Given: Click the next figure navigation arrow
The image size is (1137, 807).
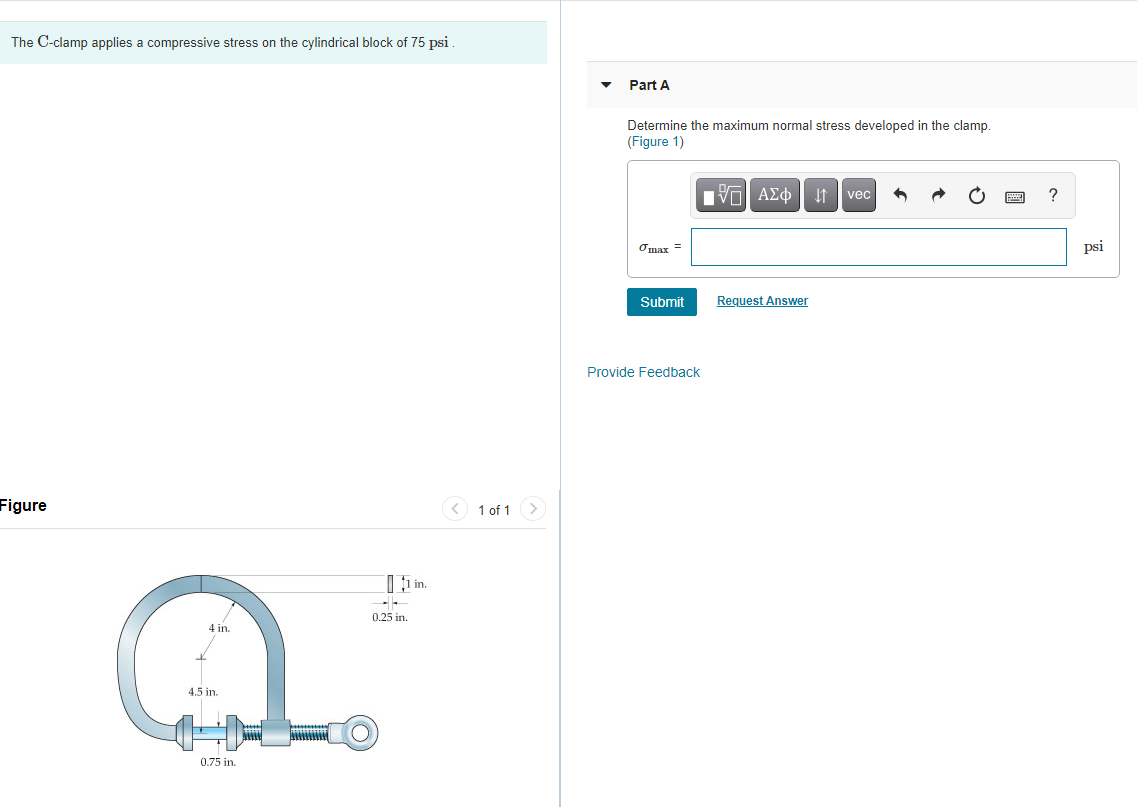Looking at the screenshot, I should click(533, 508).
